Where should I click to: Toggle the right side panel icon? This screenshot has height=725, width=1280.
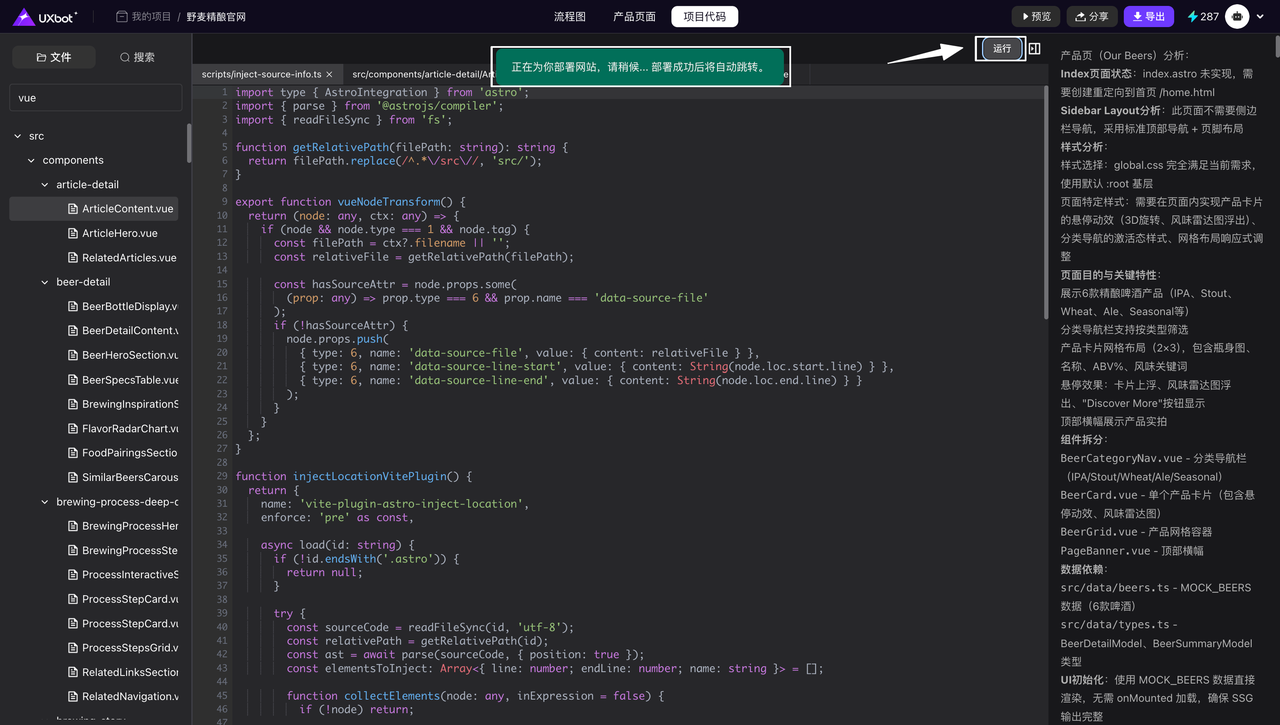point(1035,49)
